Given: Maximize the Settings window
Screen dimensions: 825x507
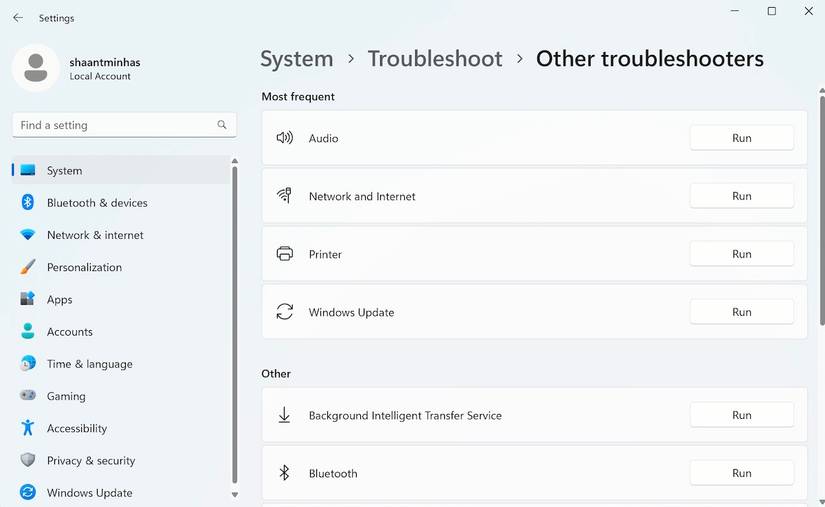Looking at the screenshot, I should tap(771, 11).
